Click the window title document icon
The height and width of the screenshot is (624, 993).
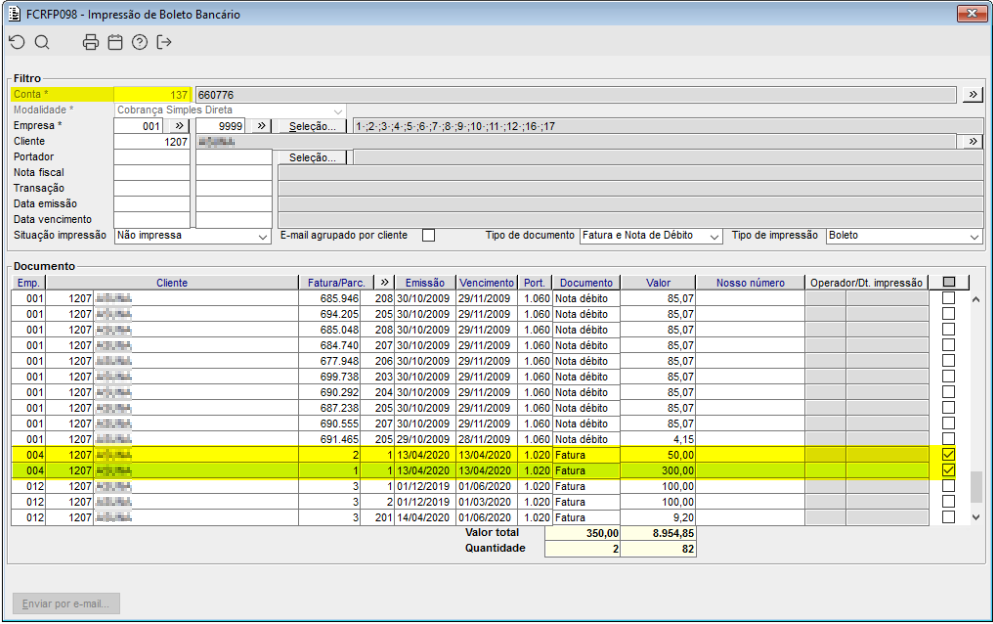pos(15,14)
